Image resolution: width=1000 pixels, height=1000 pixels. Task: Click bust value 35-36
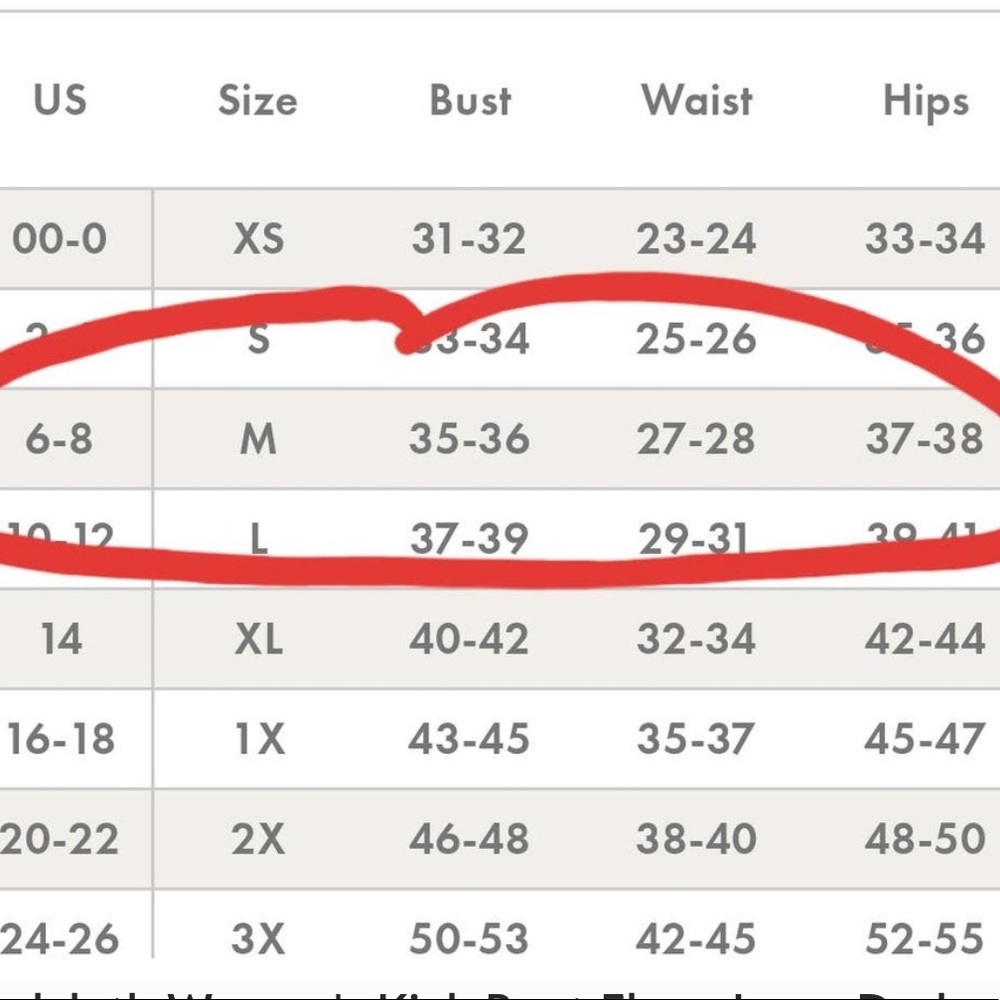coord(469,439)
